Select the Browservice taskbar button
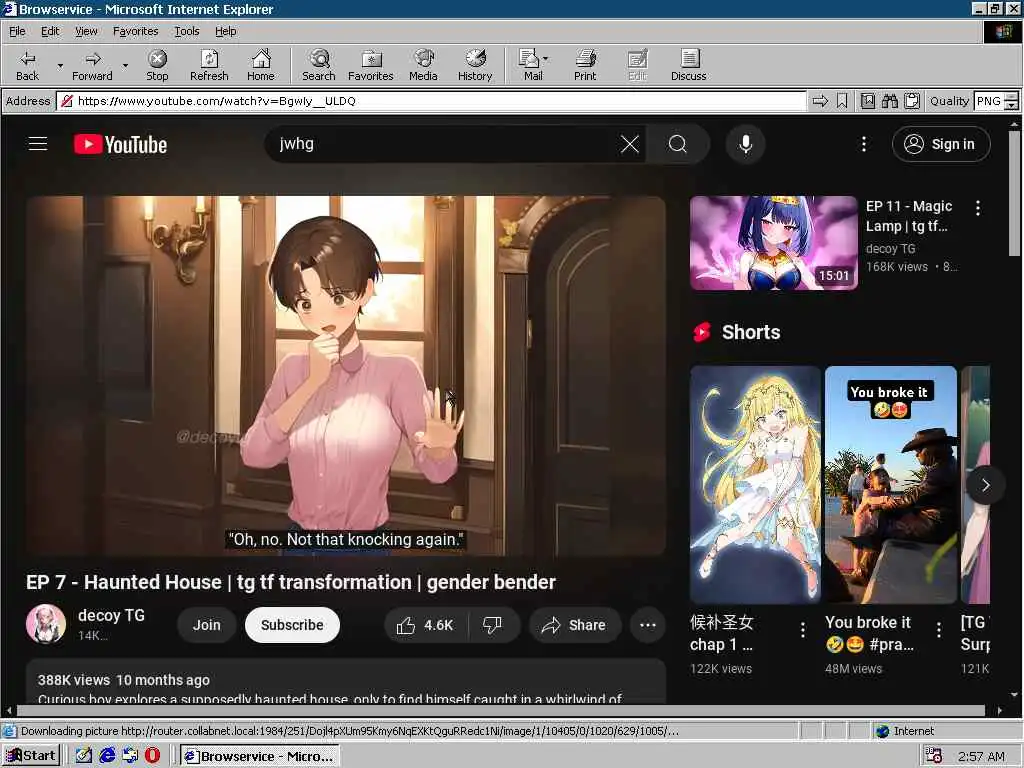 [260, 756]
